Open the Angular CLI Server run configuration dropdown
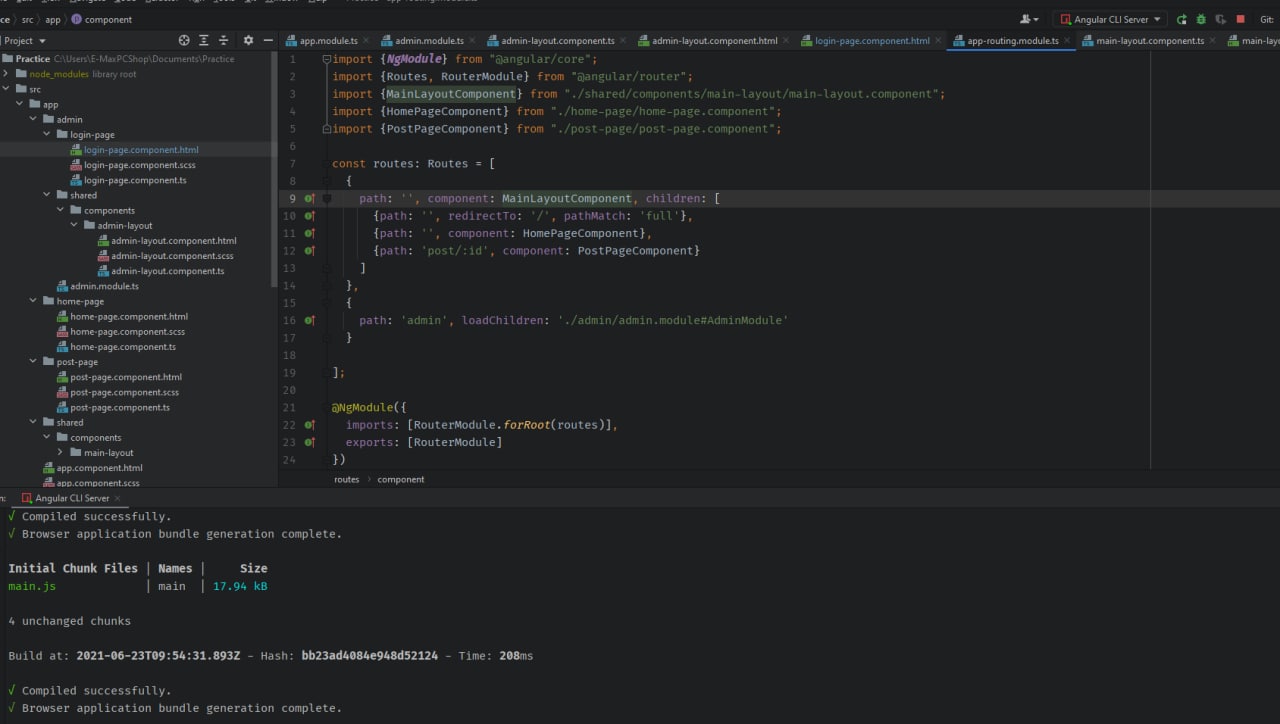Viewport: 1280px width, 724px height. coord(1112,19)
